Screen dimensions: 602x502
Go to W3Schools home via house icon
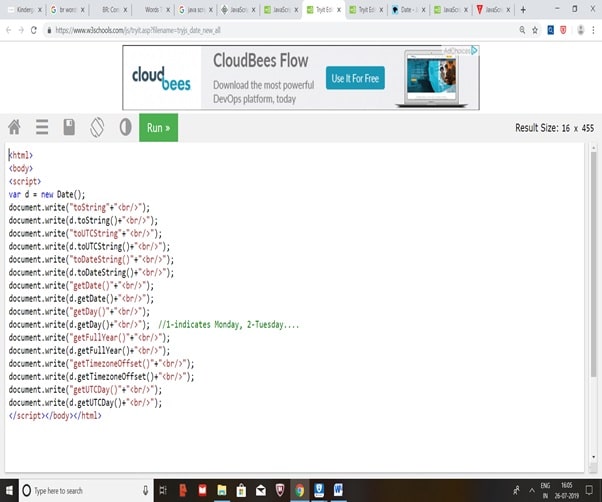pos(14,127)
